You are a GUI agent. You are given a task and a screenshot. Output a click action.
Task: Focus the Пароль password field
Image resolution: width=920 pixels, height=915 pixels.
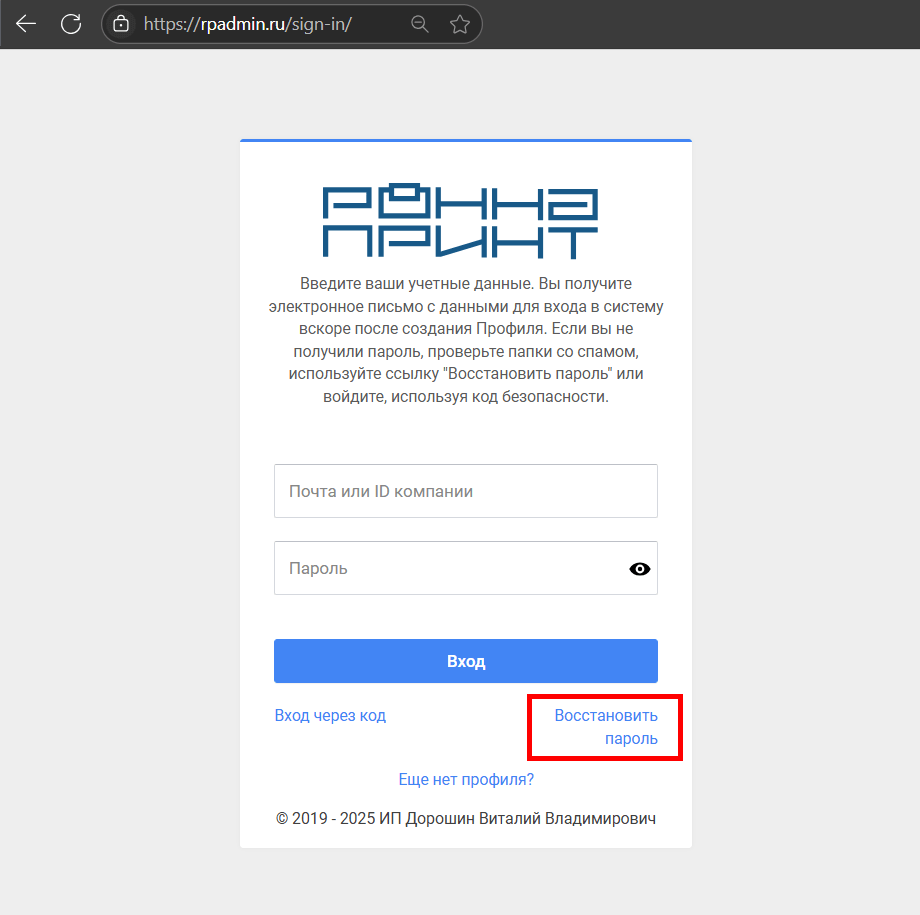click(x=466, y=568)
